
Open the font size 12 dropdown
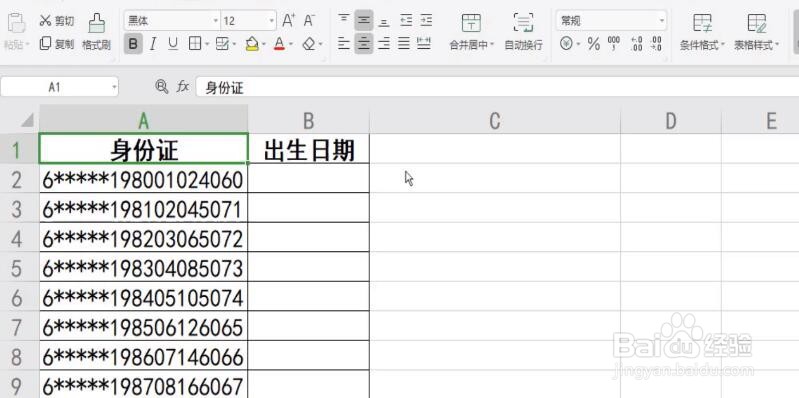coord(272,21)
